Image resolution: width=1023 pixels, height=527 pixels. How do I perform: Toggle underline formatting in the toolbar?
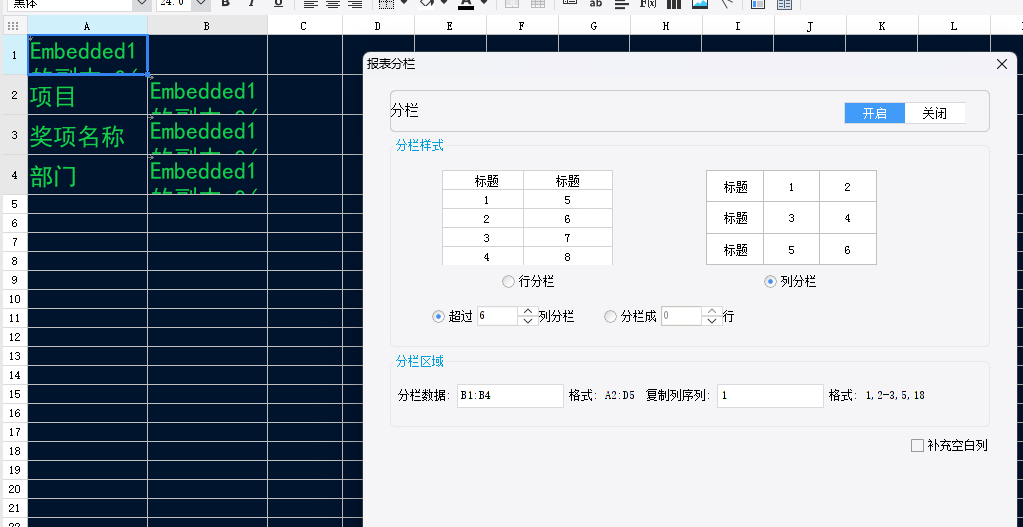pos(278,3)
